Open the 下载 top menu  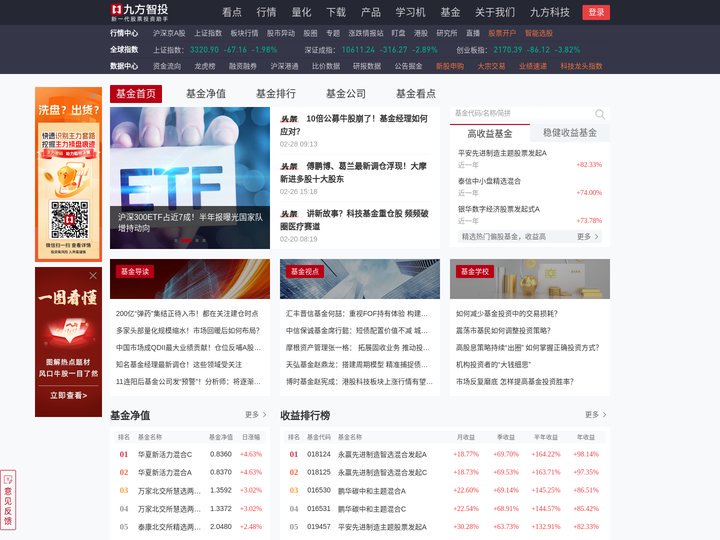pyautogui.click(x=336, y=12)
